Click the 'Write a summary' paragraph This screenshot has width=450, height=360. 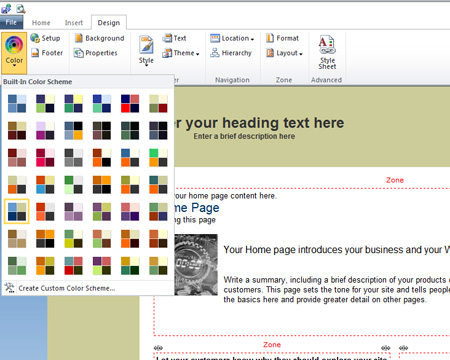[337, 289]
